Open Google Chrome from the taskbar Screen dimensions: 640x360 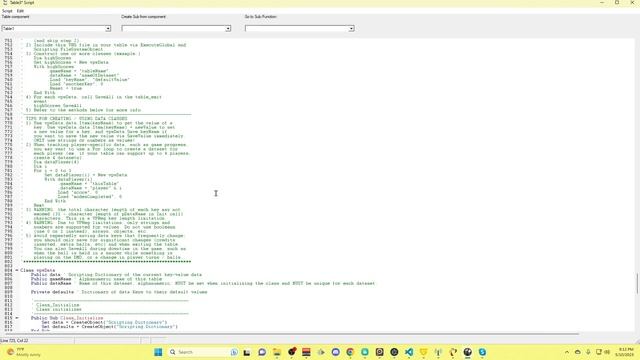pos(350,352)
